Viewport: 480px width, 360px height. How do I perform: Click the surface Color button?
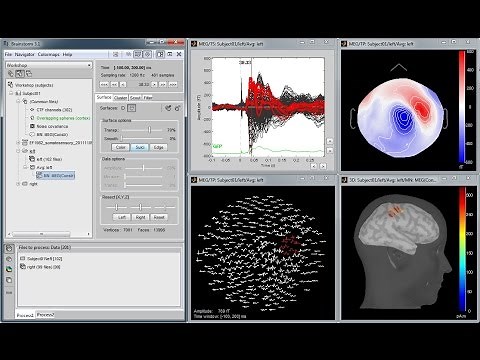click(120, 147)
